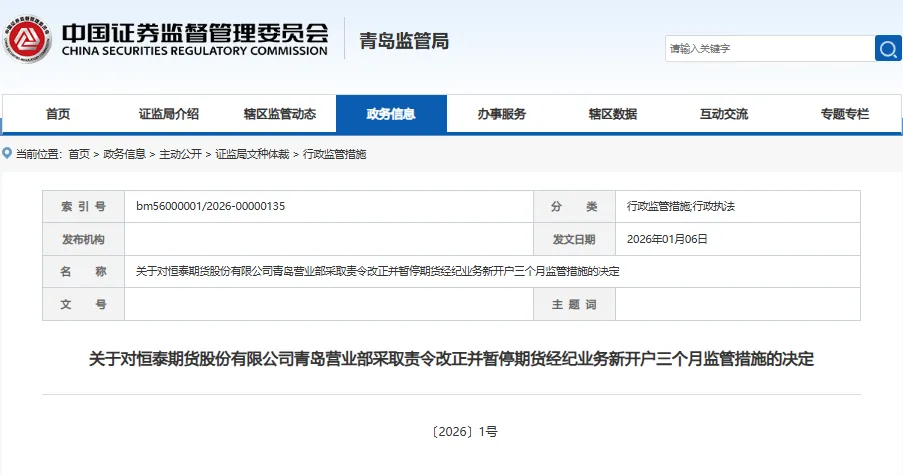
Task: Click the 青岛监管局 header text
Action: click(404, 41)
